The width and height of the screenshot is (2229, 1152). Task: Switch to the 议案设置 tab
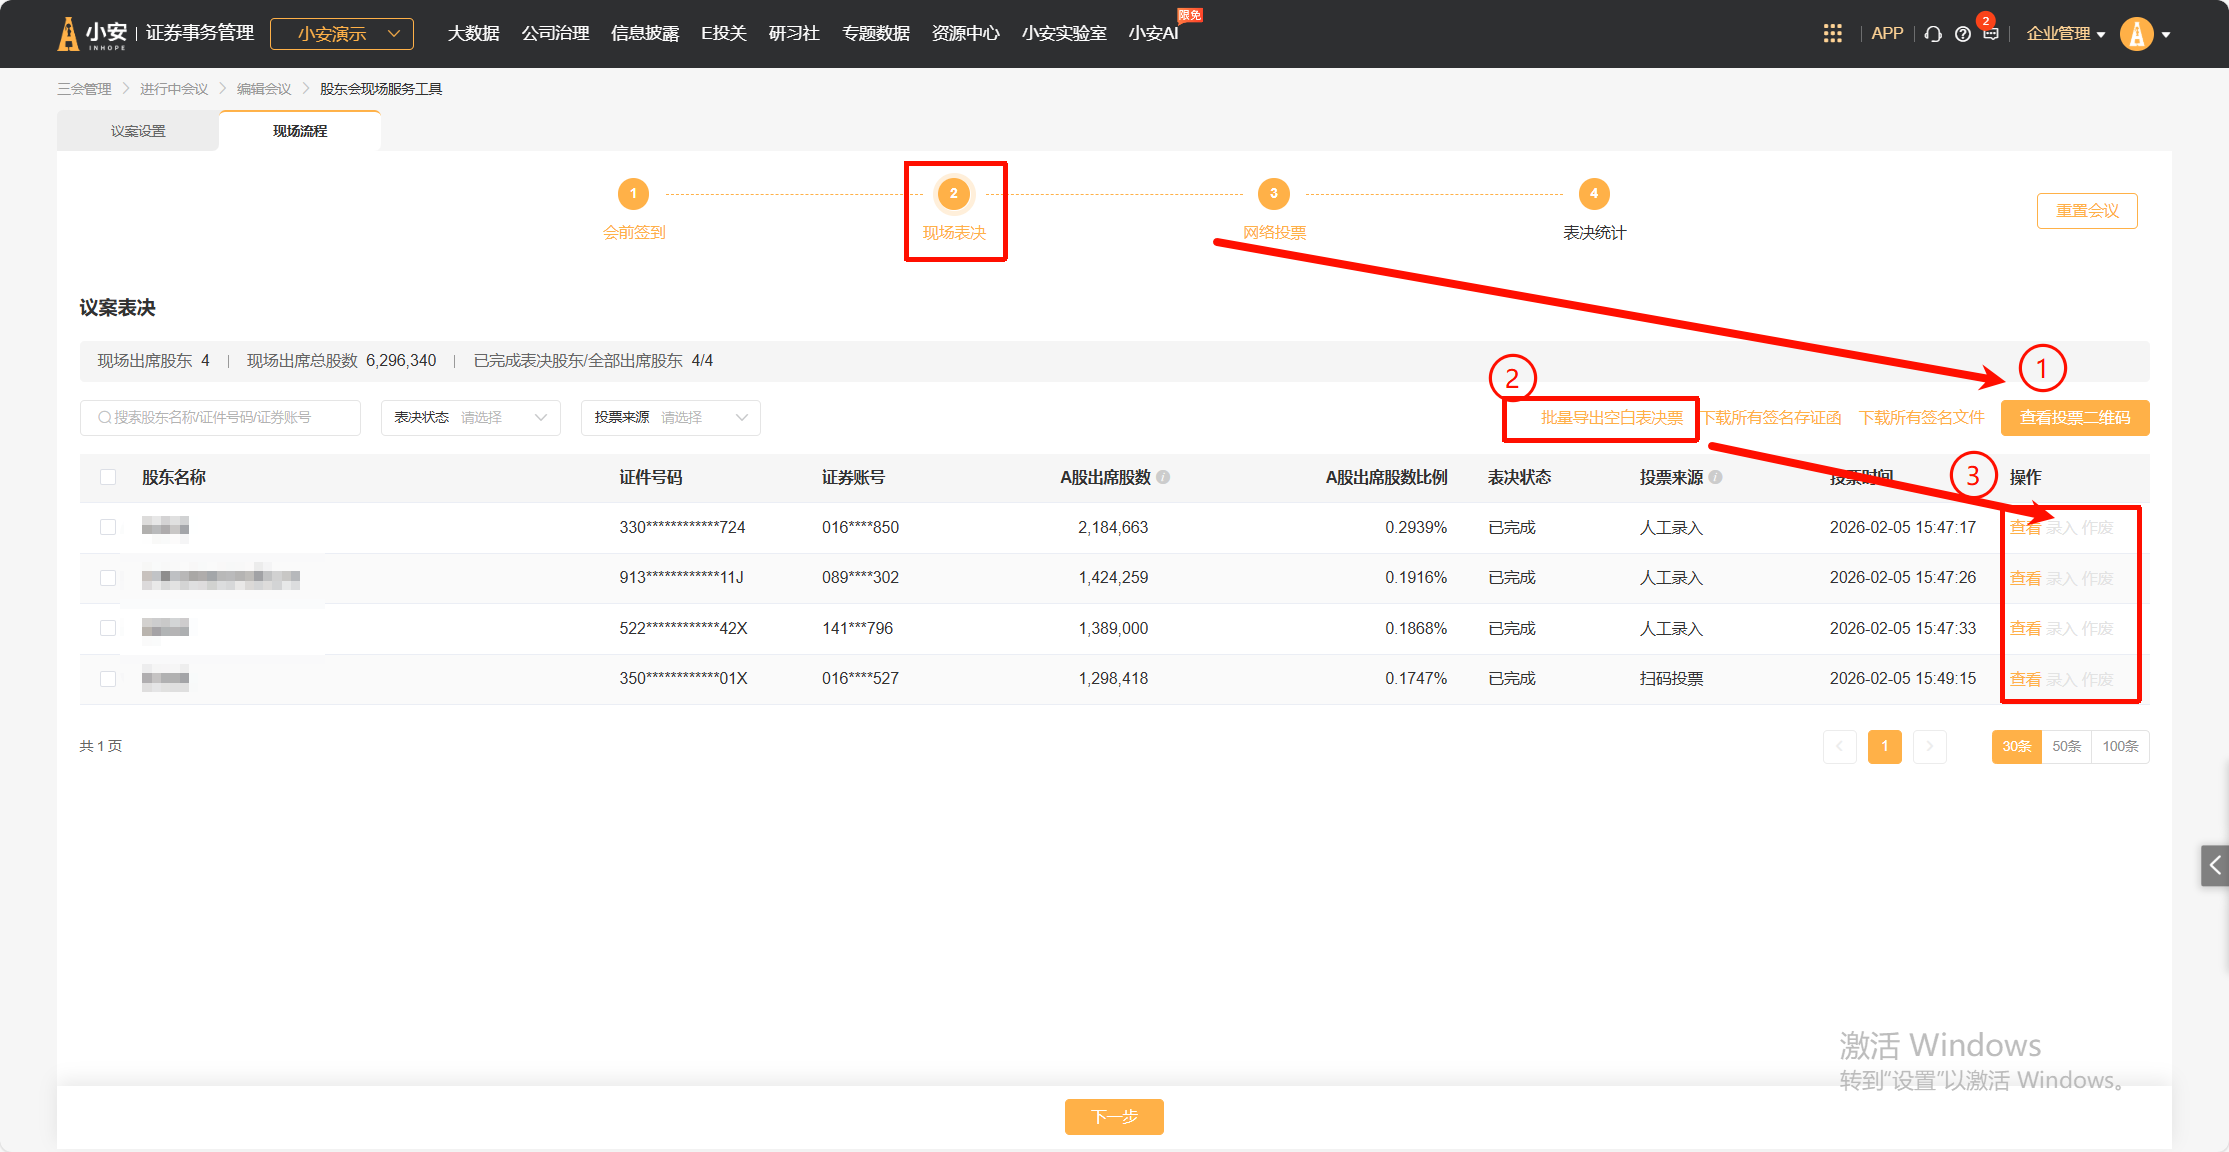pos(138,131)
